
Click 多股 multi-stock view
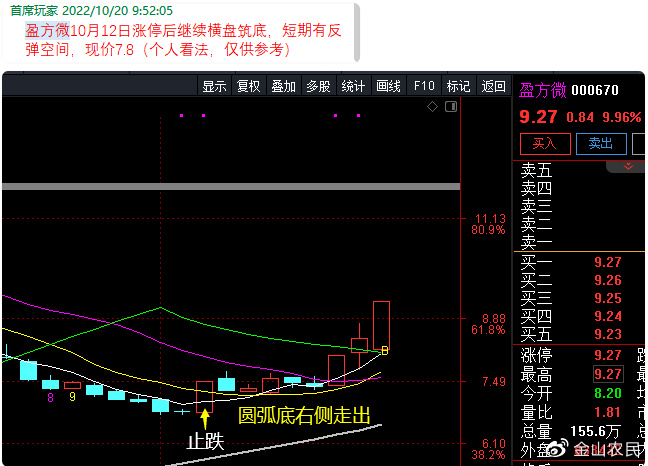(x=318, y=86)
